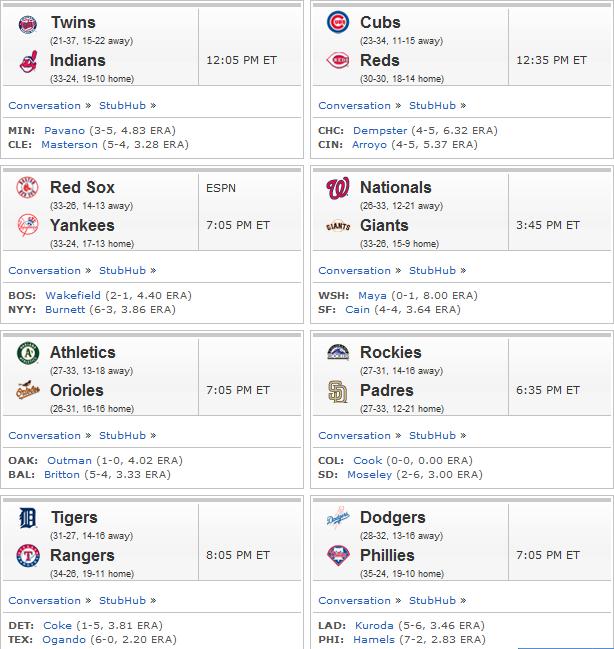Open Conversation for Rockies vs Padres
Viewport: 614px width, 649px height.
click(x=354, y=435)
